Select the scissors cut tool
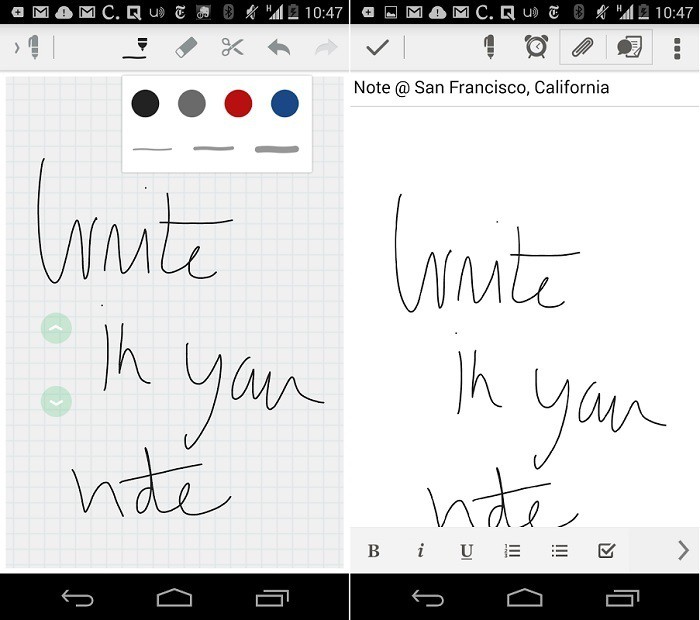700x620 pixels. point(233,47)
